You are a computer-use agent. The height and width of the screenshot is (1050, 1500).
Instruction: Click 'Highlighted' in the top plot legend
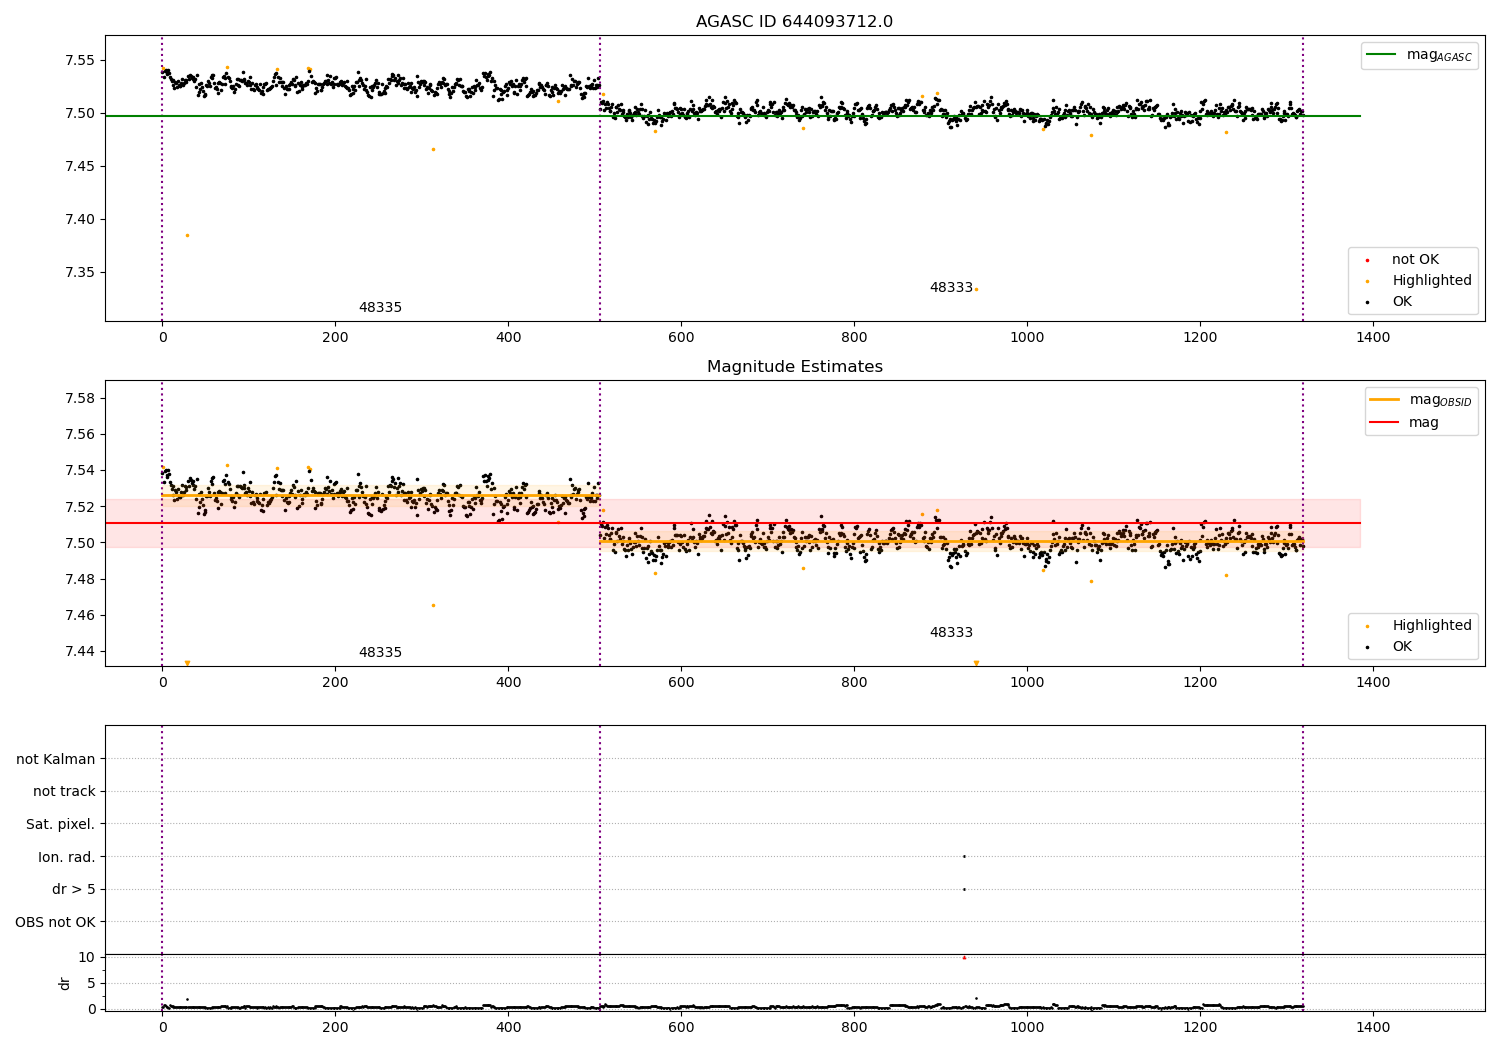[x=1432, y=281]
